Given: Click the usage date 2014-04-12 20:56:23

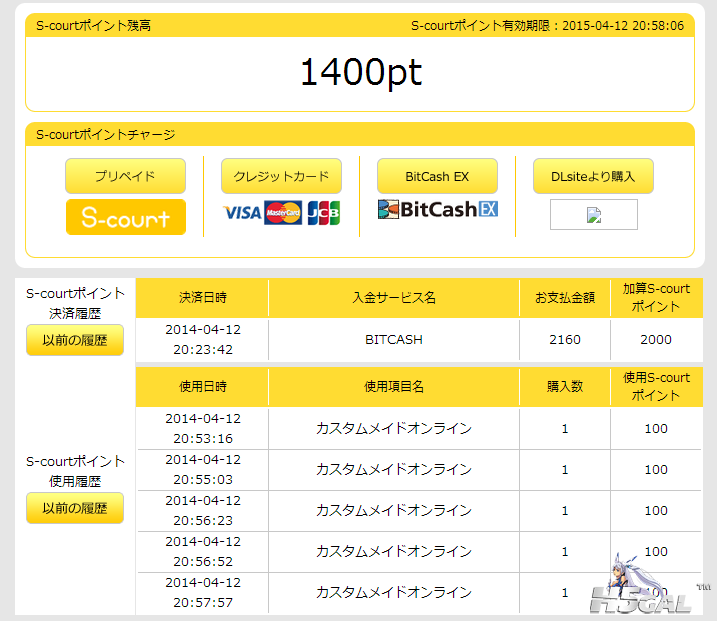Looking at the screenshot, I should tap(203, 510).
